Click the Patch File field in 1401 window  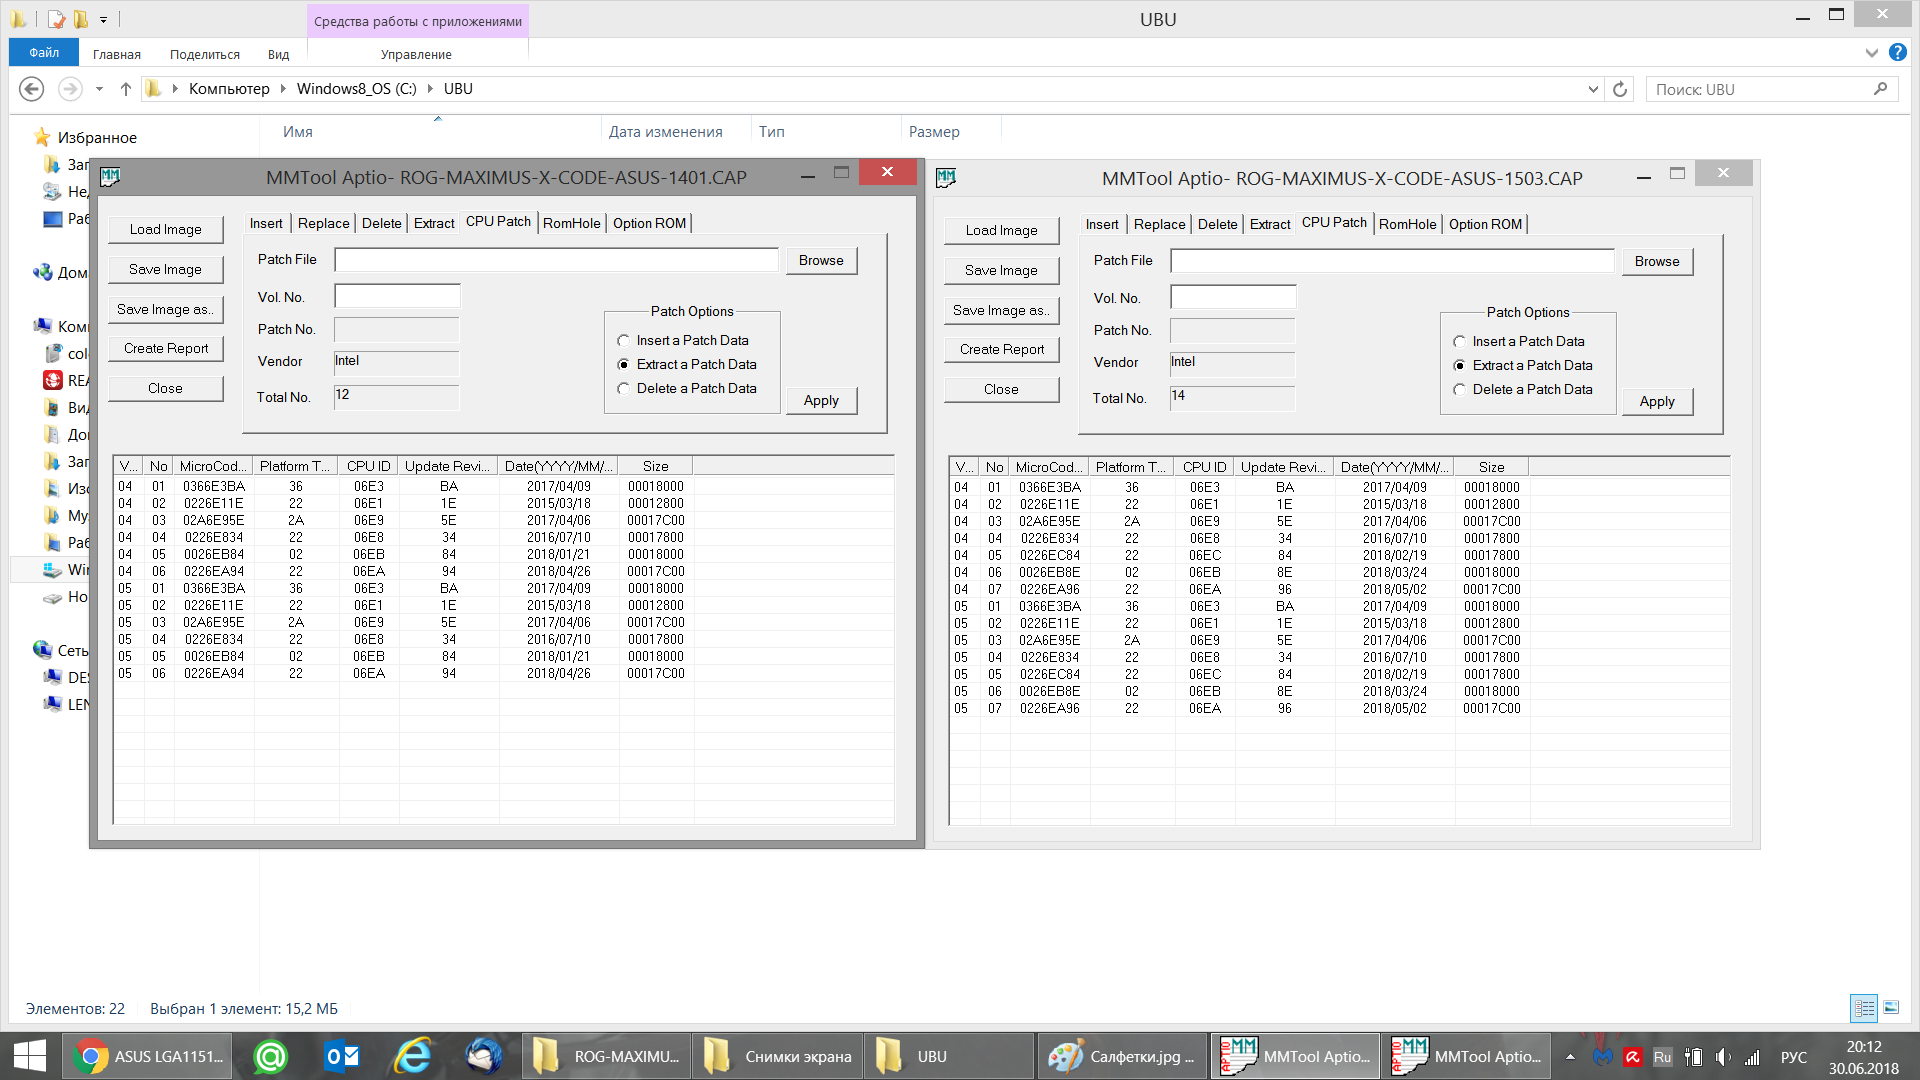point(556,260)
